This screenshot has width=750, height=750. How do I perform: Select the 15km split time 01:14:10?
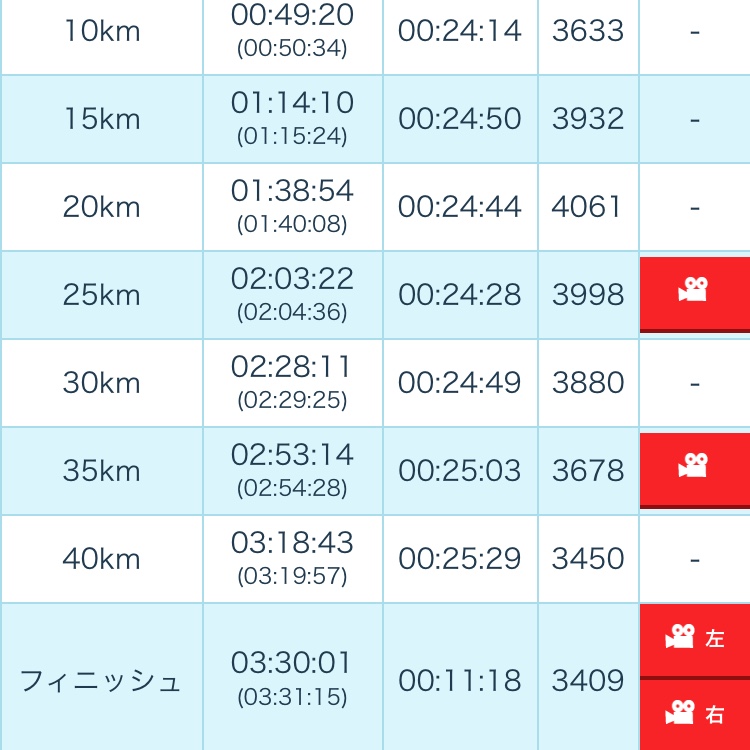pos(292,102)
